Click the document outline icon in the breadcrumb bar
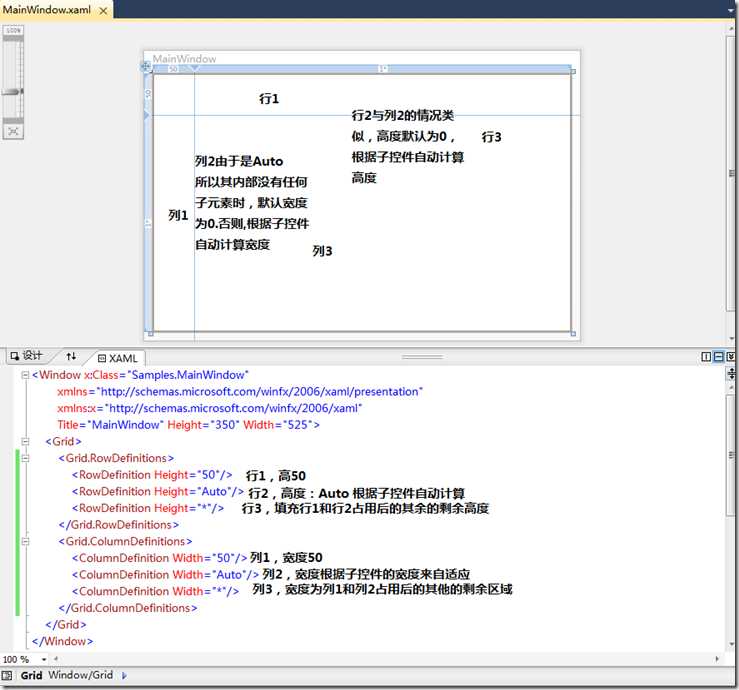This screenshot has width=739, height=690. (7, 675)
